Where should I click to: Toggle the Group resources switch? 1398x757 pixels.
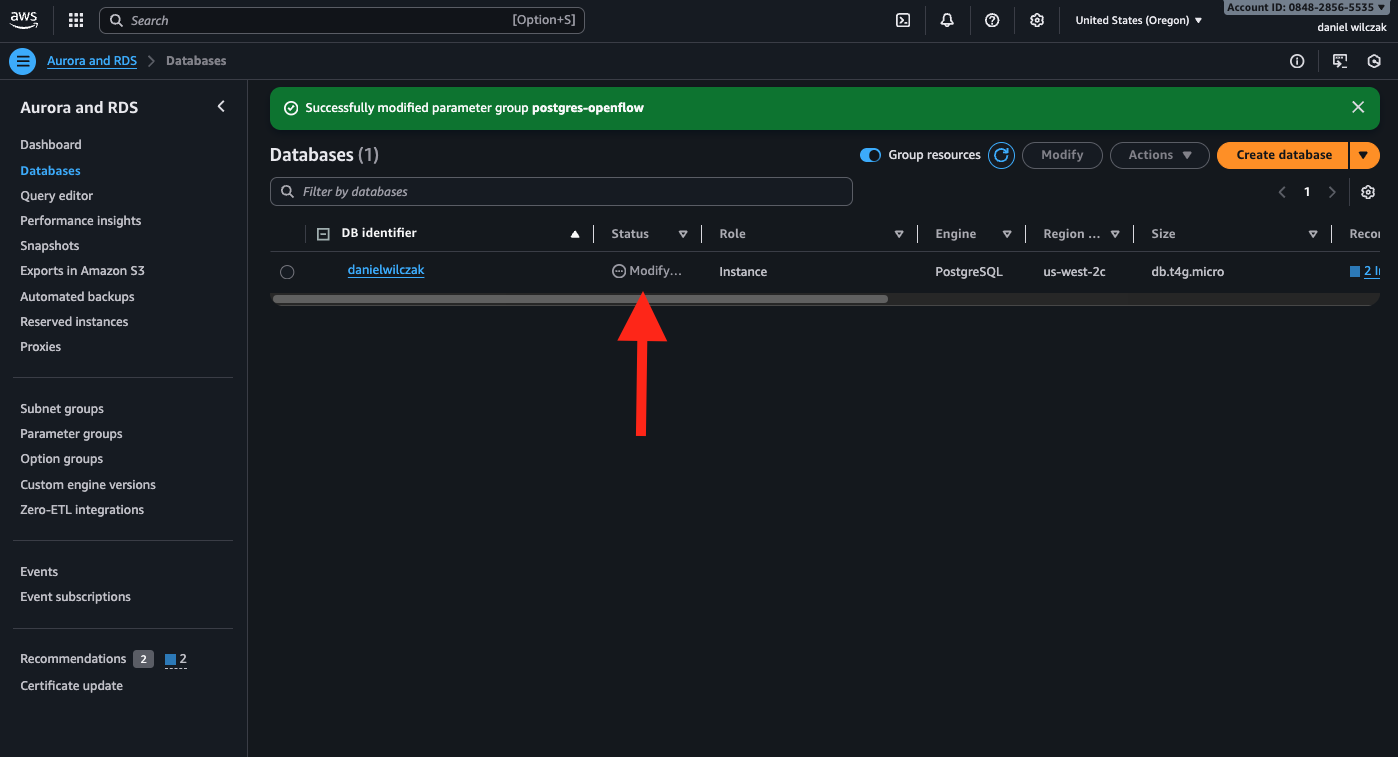[871, 155]
